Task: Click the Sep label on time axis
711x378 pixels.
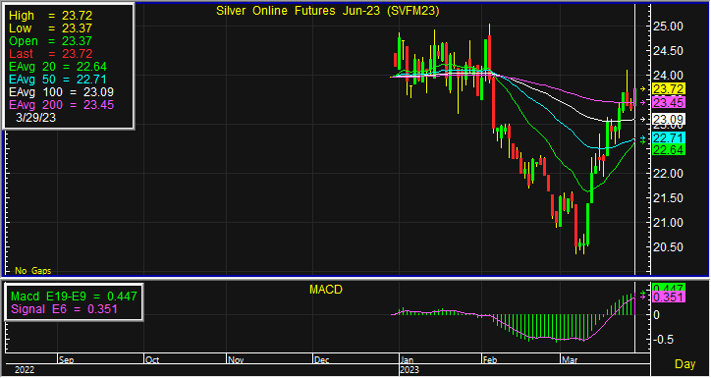Action: click(66, 360)
